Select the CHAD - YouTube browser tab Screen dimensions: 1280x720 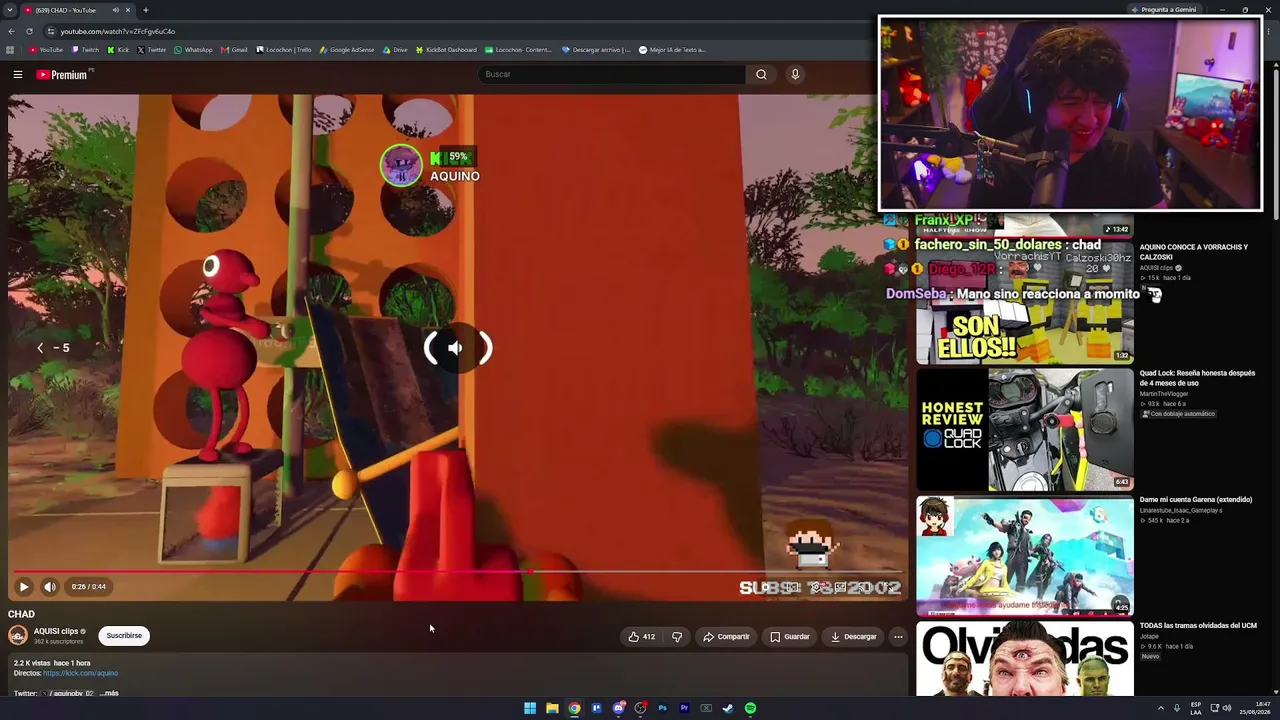coord(78,10)
